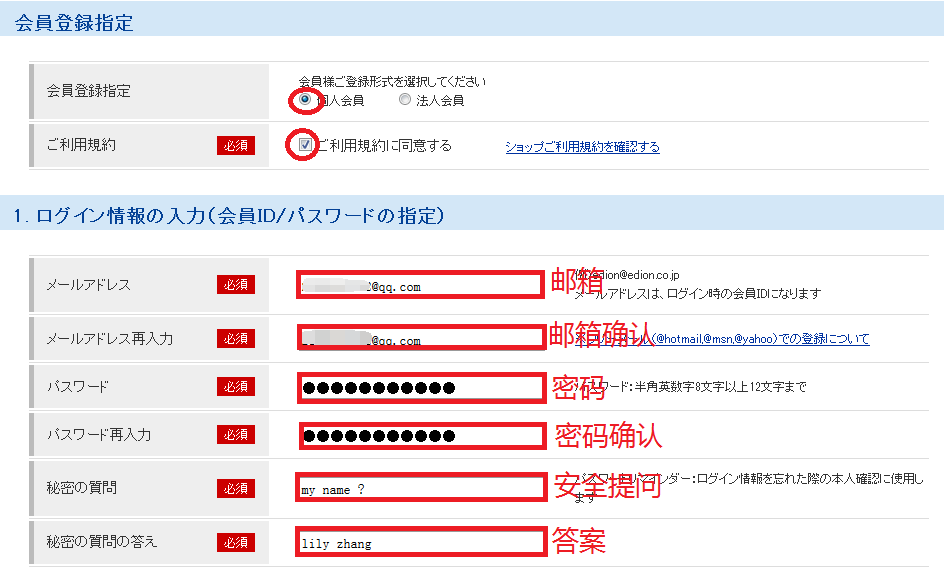Open the hotmail/msn/yahoo registration info link
Image resolution: width=946 pixels, height=569 pixels.
pyautogui.click(x=760, y=339)
